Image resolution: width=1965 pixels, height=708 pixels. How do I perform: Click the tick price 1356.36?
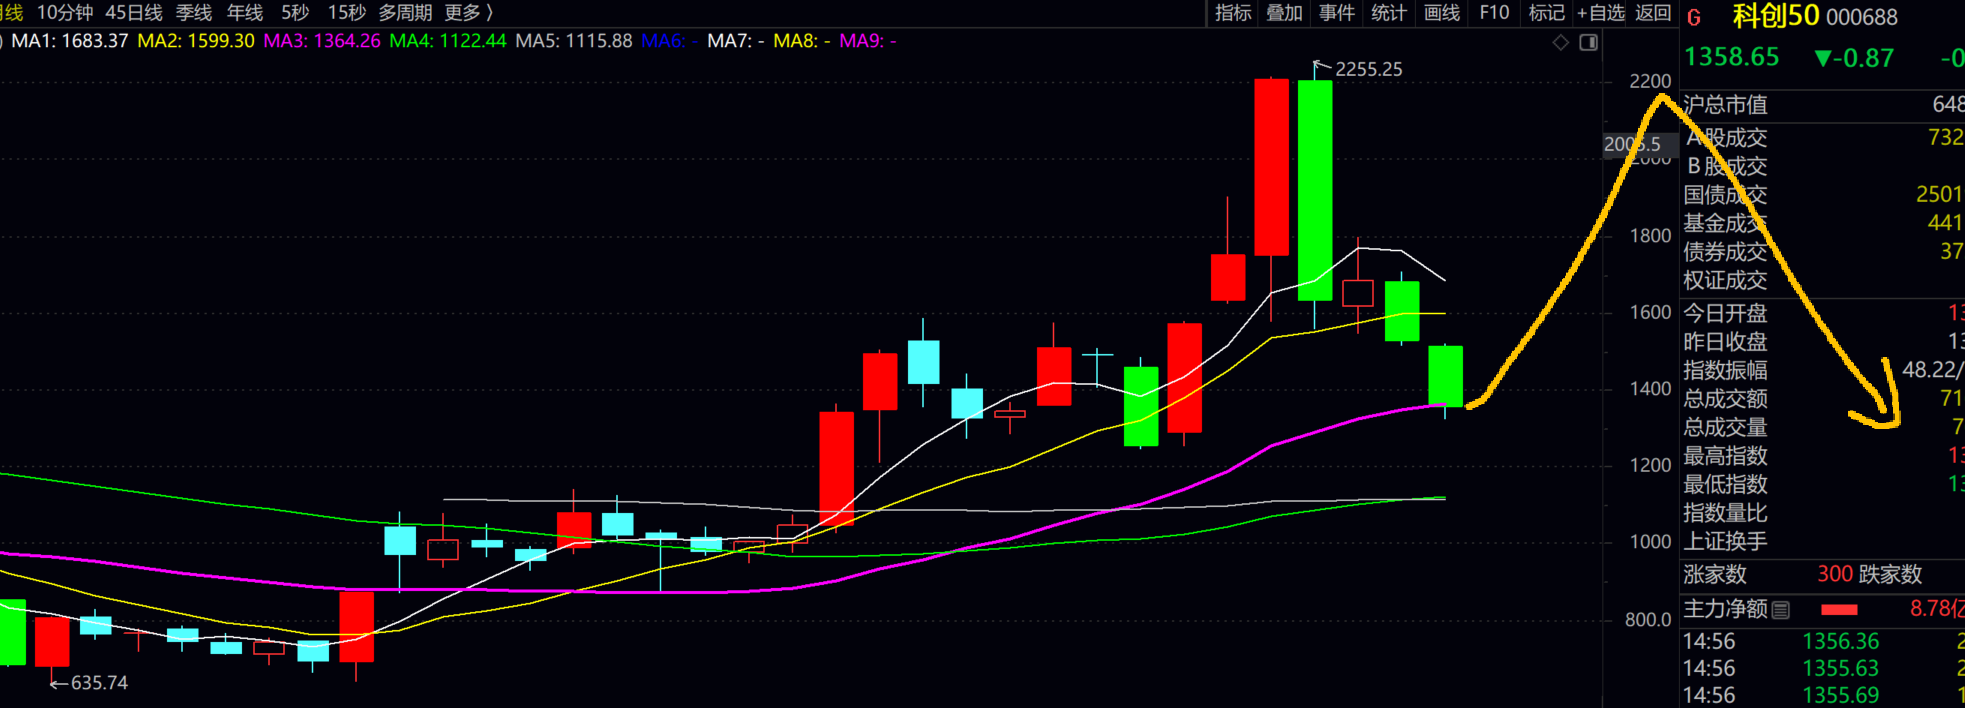(1840, 641)
